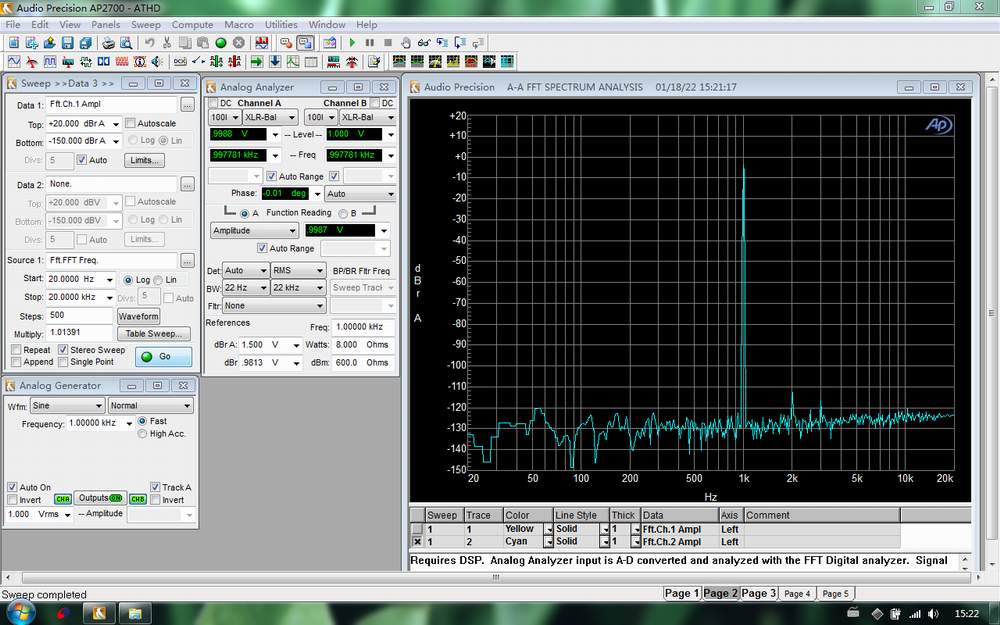The image size is (1000, 625).
Task: Open the Sweep menu
Action: 145,24
